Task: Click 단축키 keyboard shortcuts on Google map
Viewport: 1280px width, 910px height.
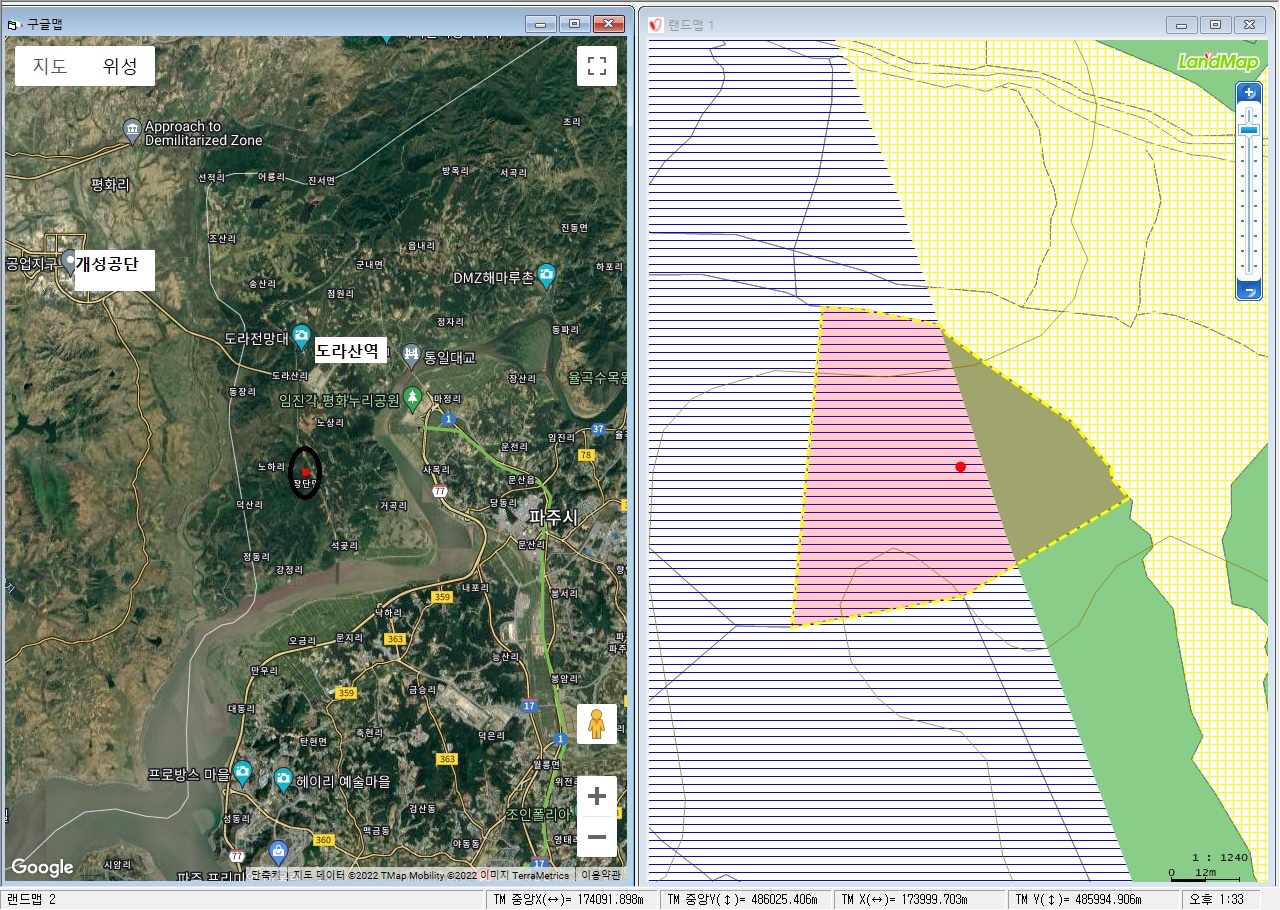Action: click(x=268, y=875)
